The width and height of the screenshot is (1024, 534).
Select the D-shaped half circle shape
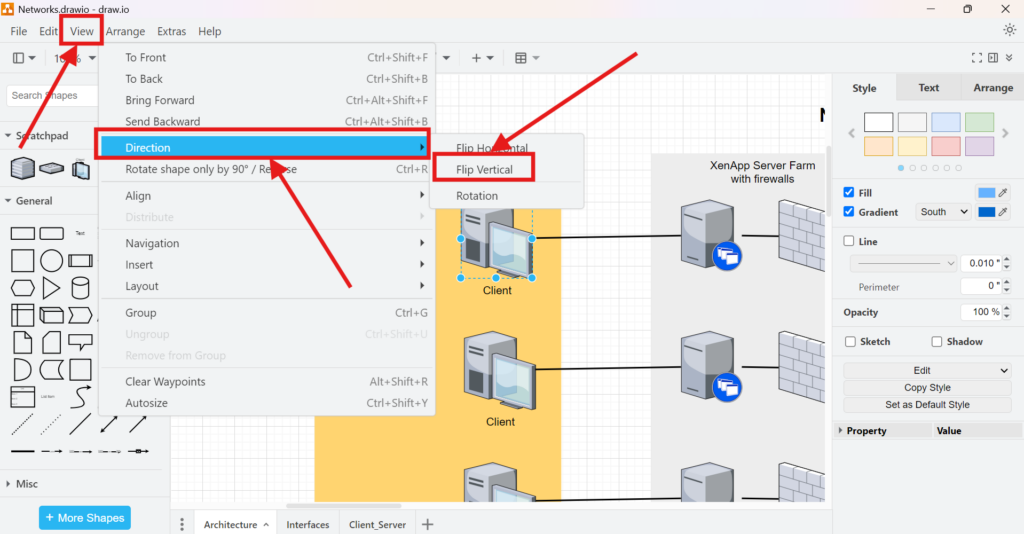point(22,369)
